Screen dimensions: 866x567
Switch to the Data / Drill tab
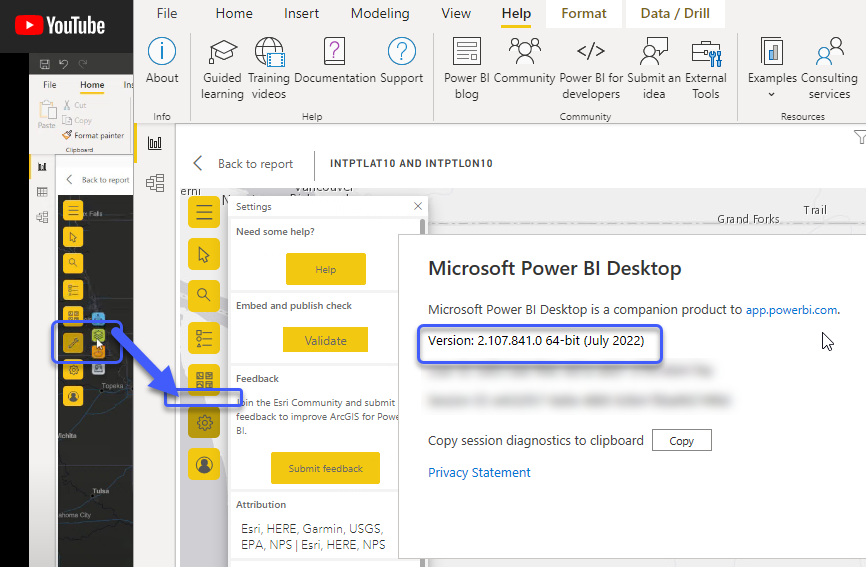click(x=675, y=13)
